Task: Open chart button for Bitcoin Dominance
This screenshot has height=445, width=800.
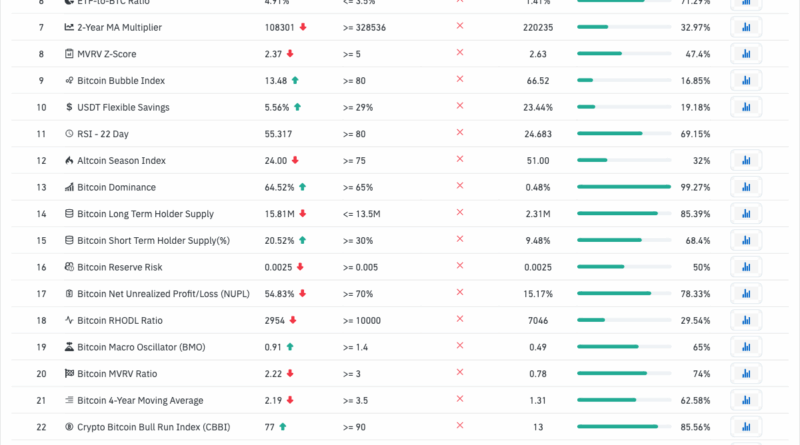Action: [x=746, y=187]
